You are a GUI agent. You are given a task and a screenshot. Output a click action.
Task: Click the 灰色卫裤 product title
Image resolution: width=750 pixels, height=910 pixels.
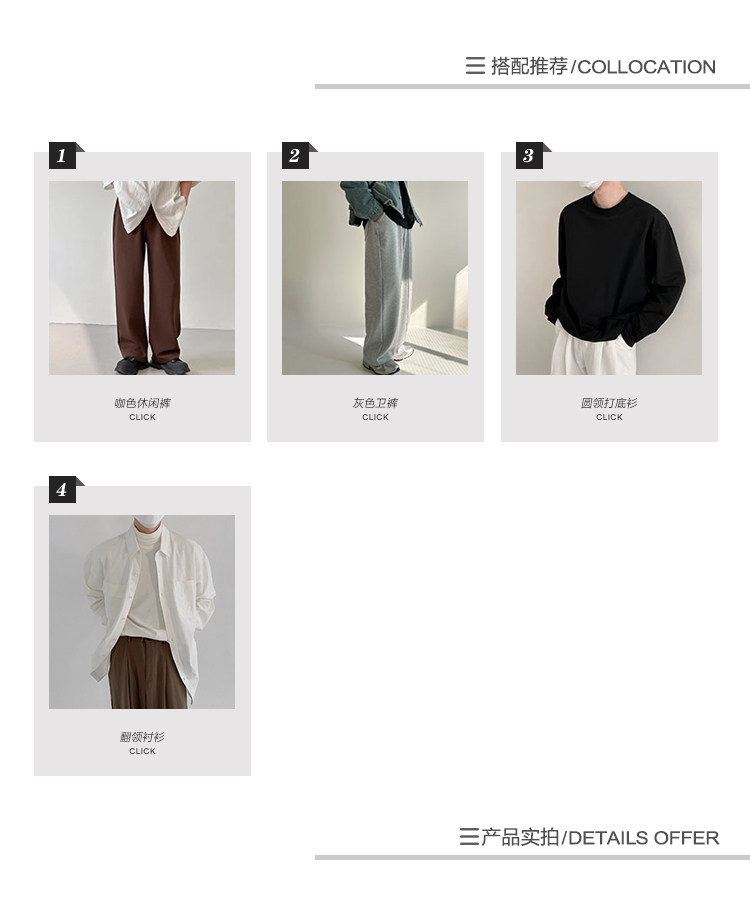[x=375, y=403]
